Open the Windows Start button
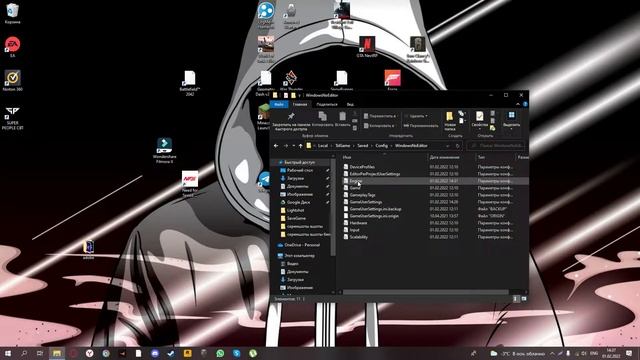Viewport: 640px width, 360px height. (8, 353)
